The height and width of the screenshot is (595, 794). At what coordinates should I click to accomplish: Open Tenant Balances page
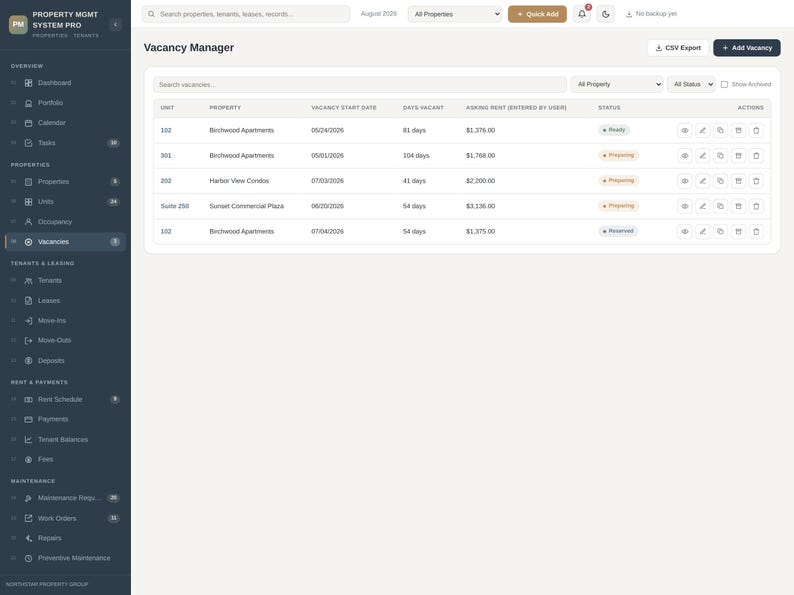(65, 440)
